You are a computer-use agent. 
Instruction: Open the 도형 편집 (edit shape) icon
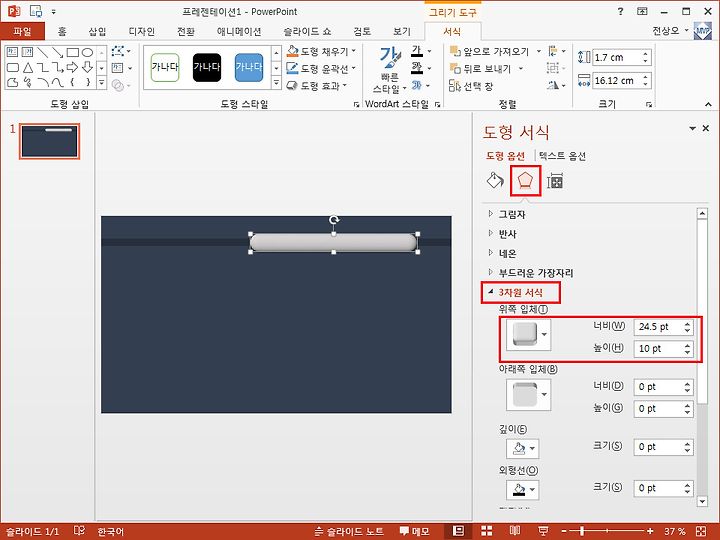(x=121, y=51)
